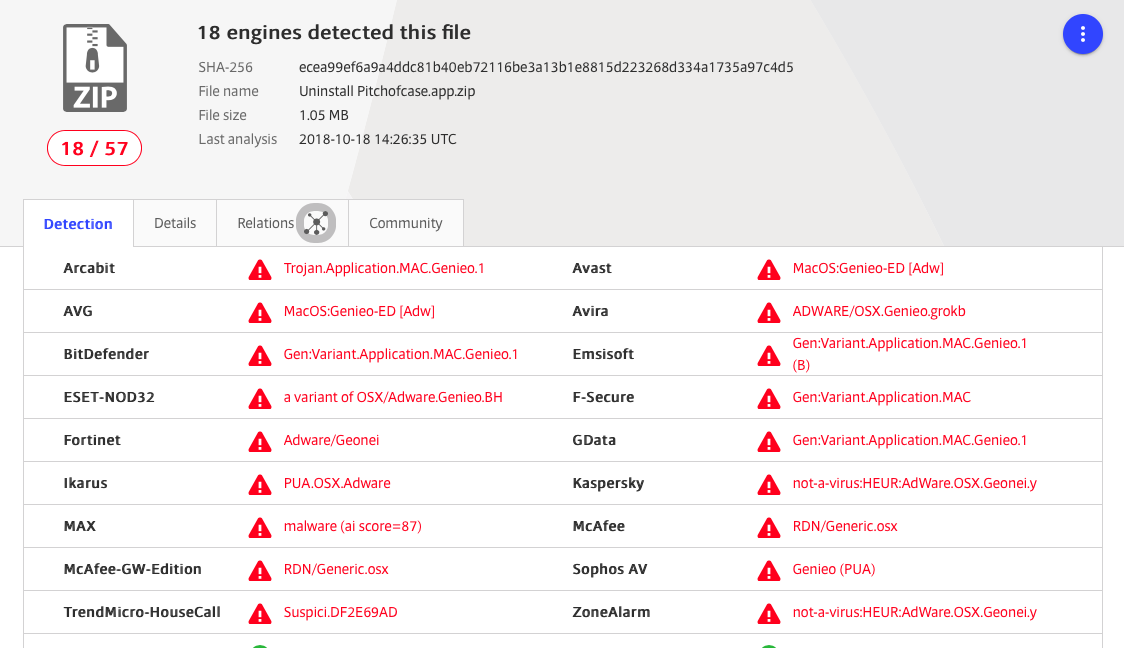Click the Fortinet detection alert icon
The width and height of the screenshot is (1124, 648).
pyautogui.click(x=260, y=441)
